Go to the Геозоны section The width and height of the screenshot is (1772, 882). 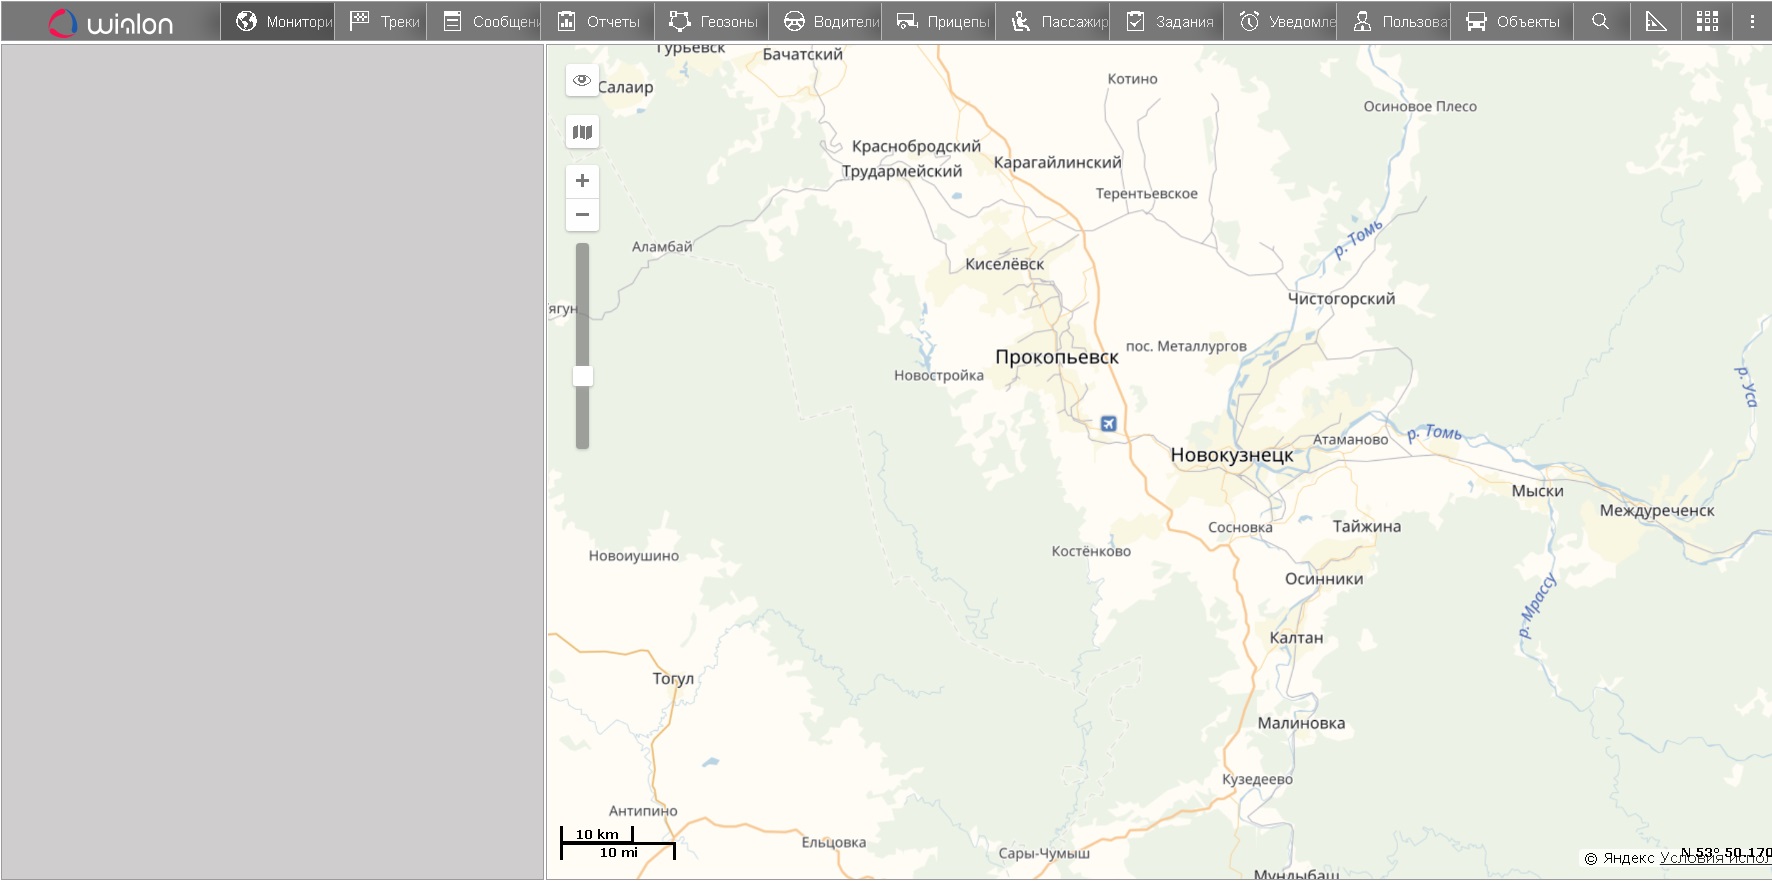point(713,22)
